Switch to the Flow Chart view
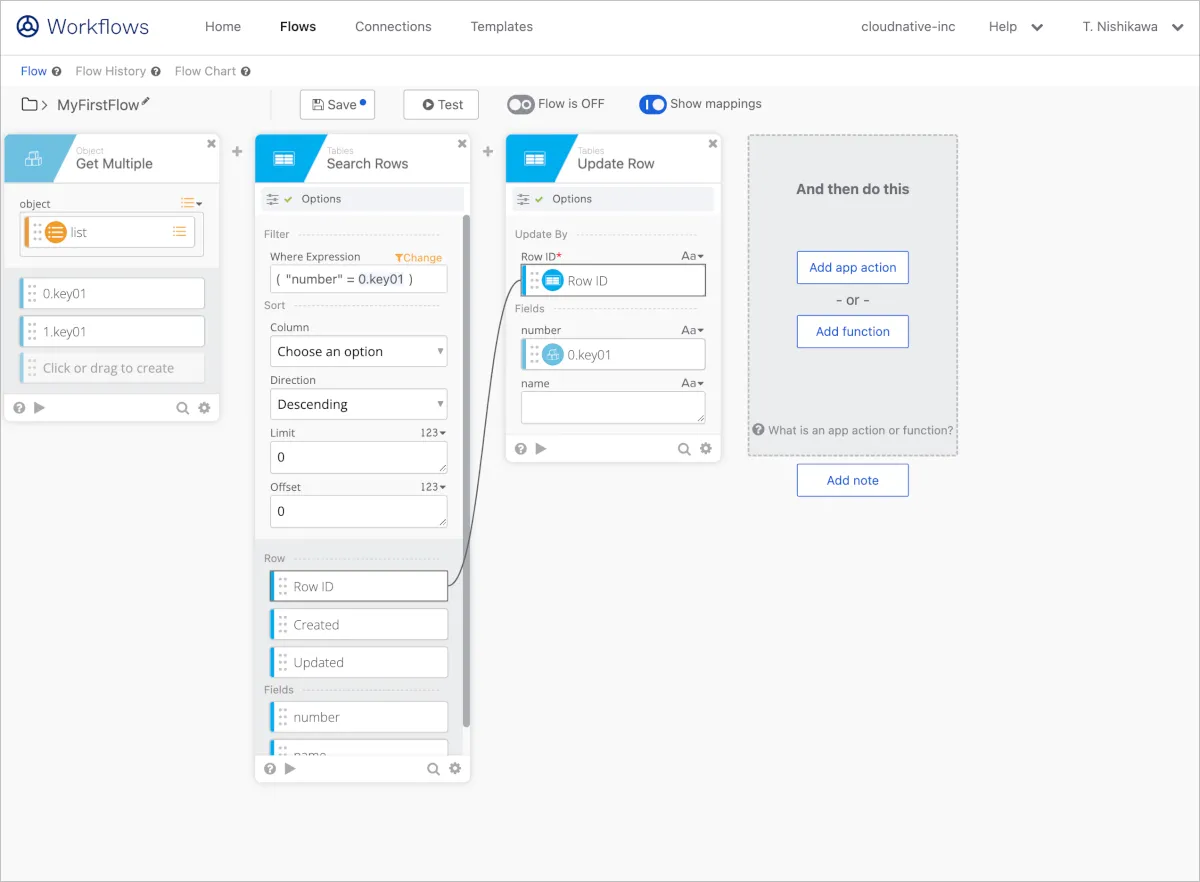1200x882 pixels. [x=205, y=71]
